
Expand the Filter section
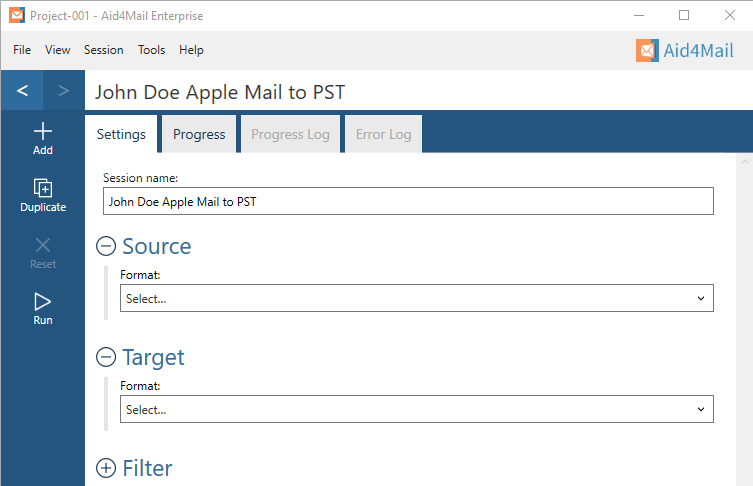click(106, 468)
